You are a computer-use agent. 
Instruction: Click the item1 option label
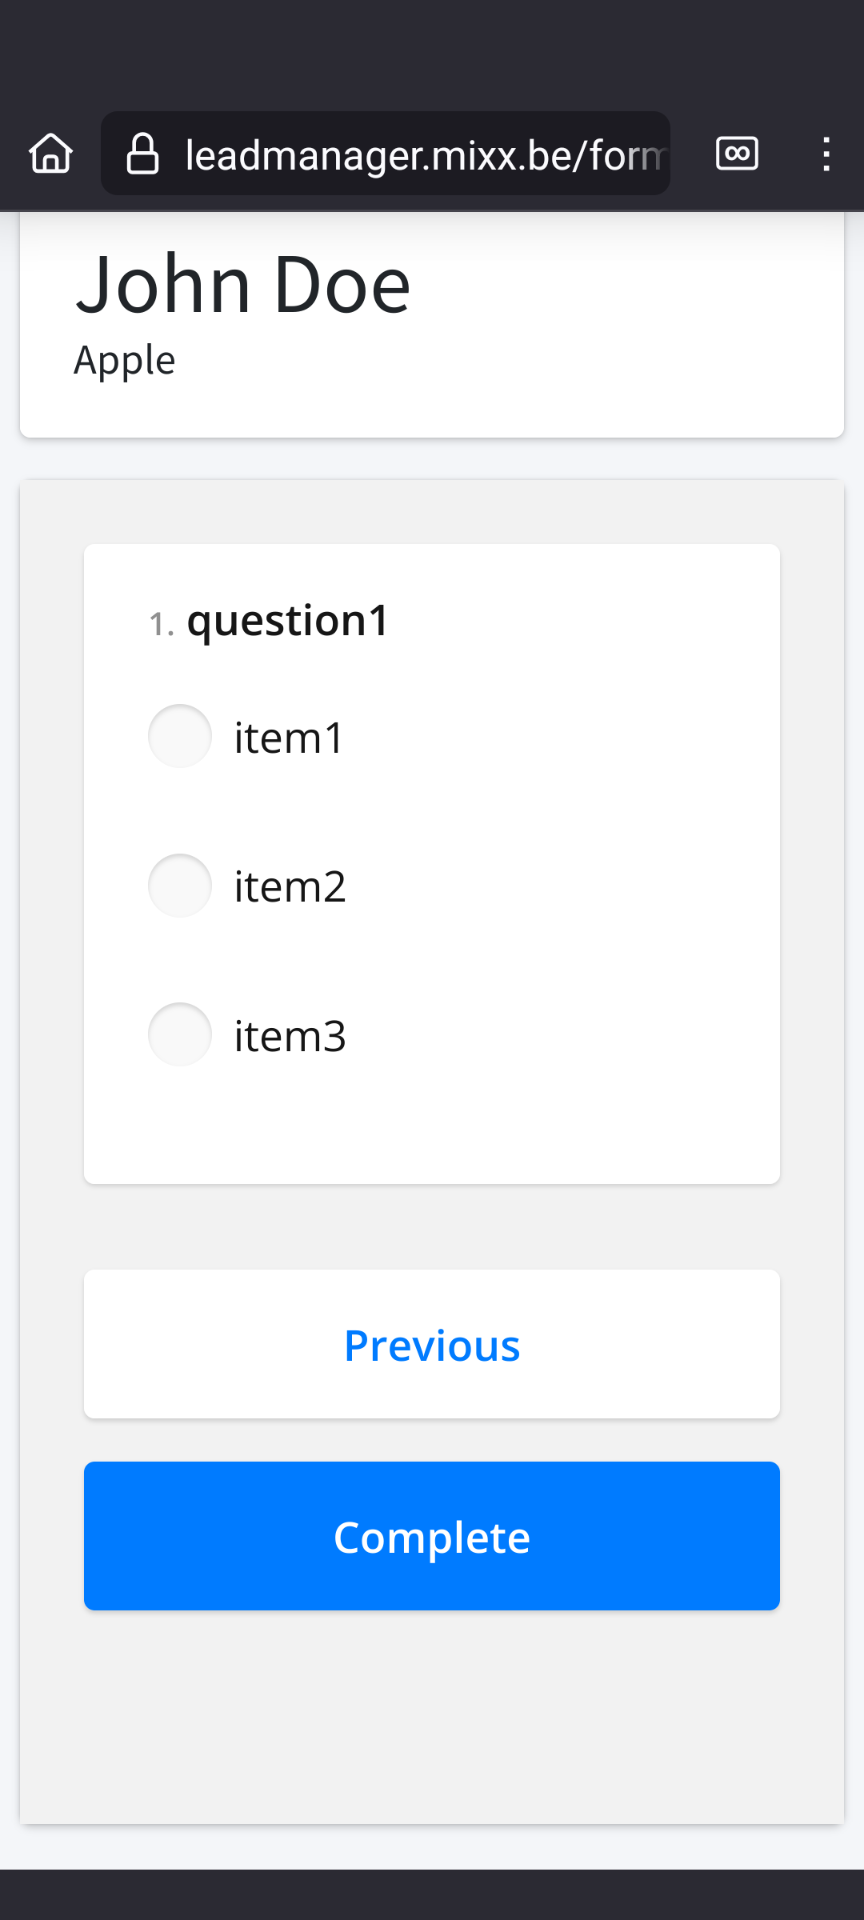click(289, 738)
